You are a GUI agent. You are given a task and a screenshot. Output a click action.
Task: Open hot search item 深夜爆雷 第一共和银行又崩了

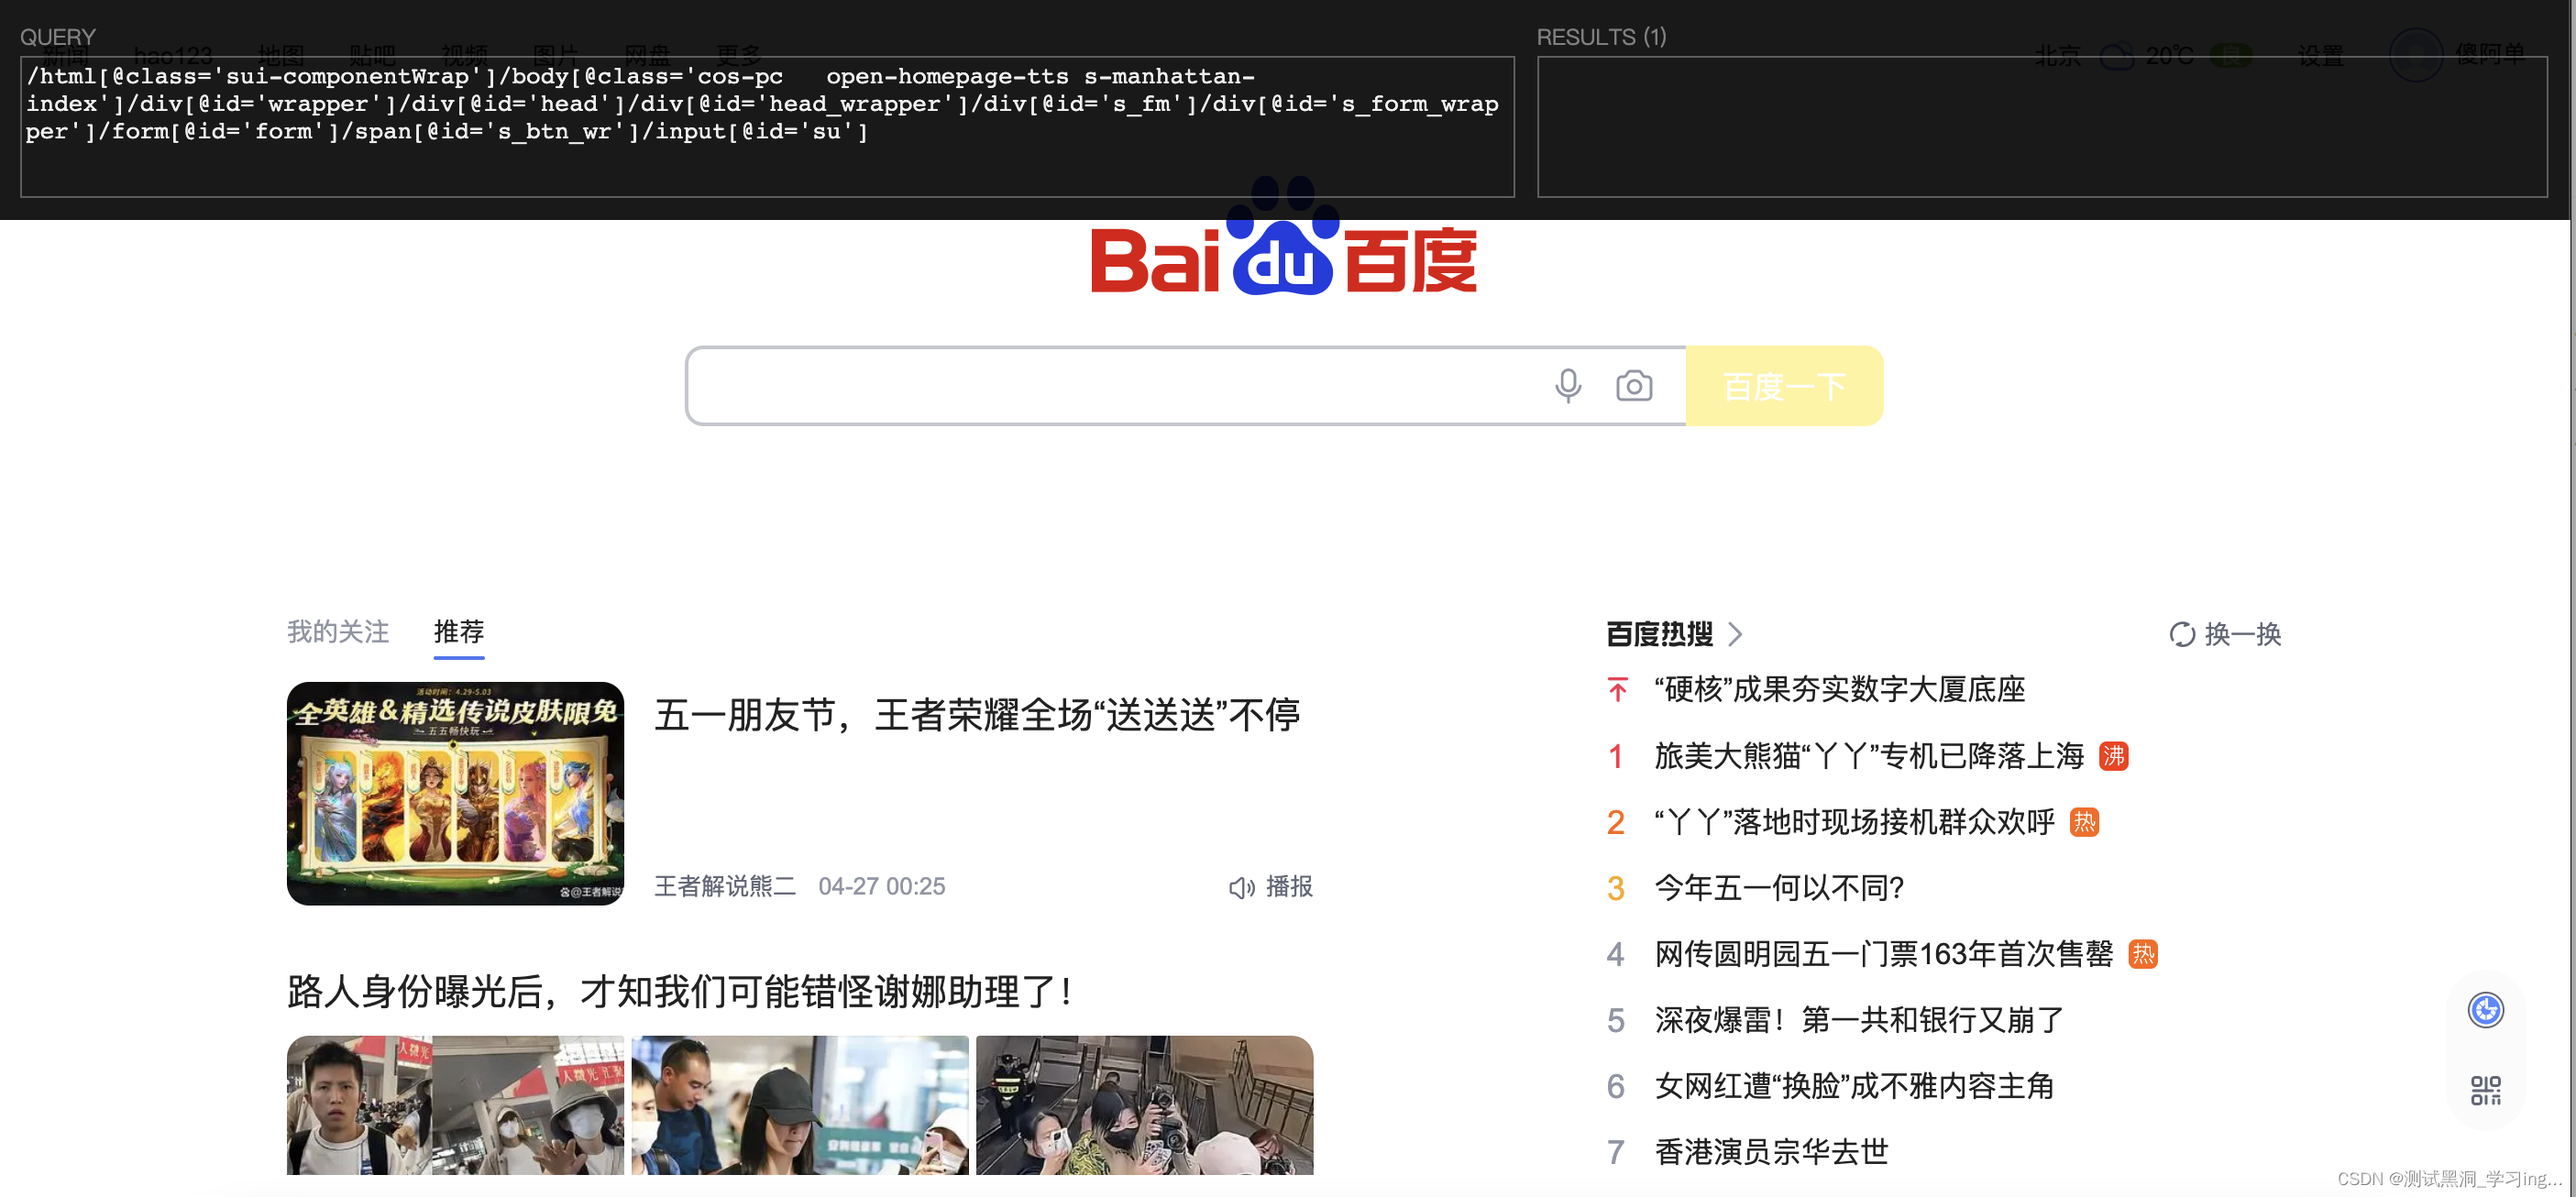click(x=1858, y=1020)
